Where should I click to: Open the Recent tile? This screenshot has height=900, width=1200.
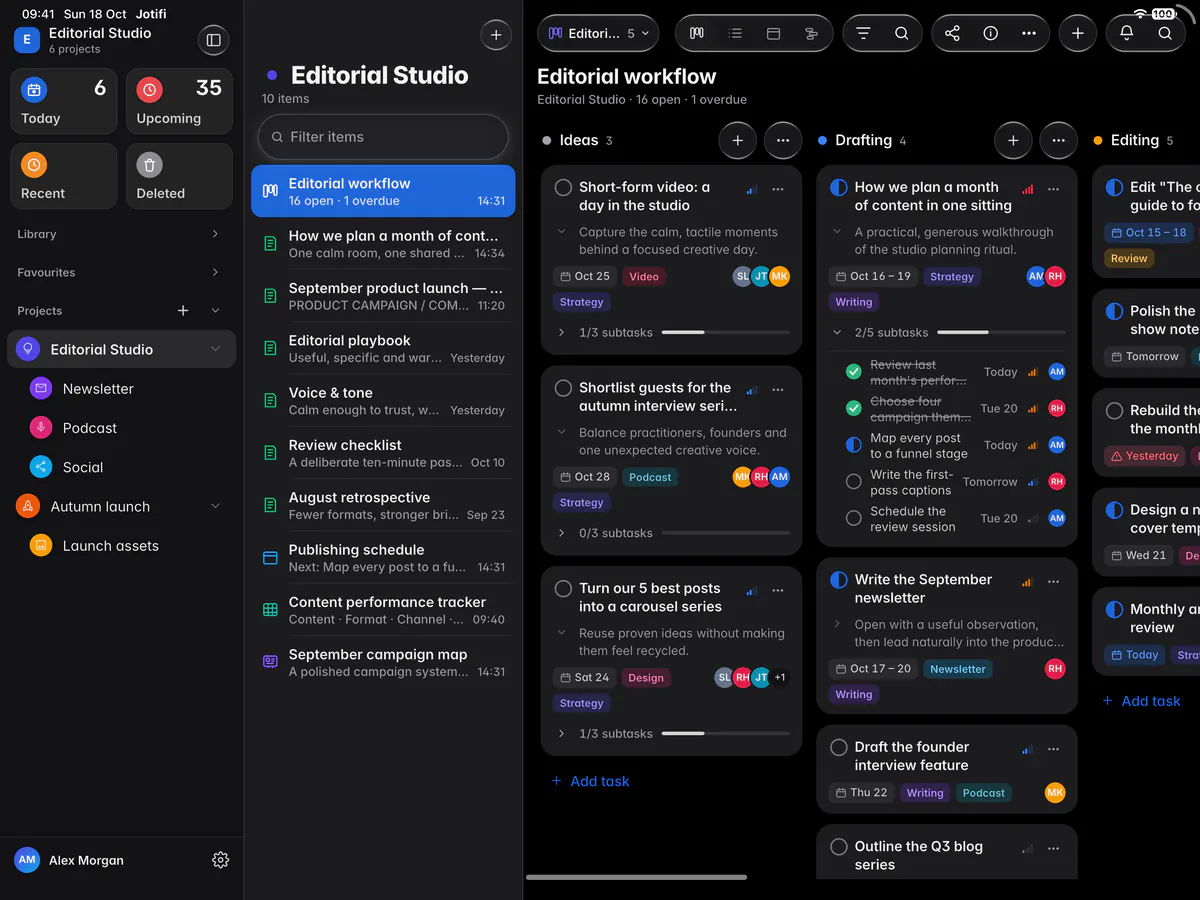click(64, 176)
